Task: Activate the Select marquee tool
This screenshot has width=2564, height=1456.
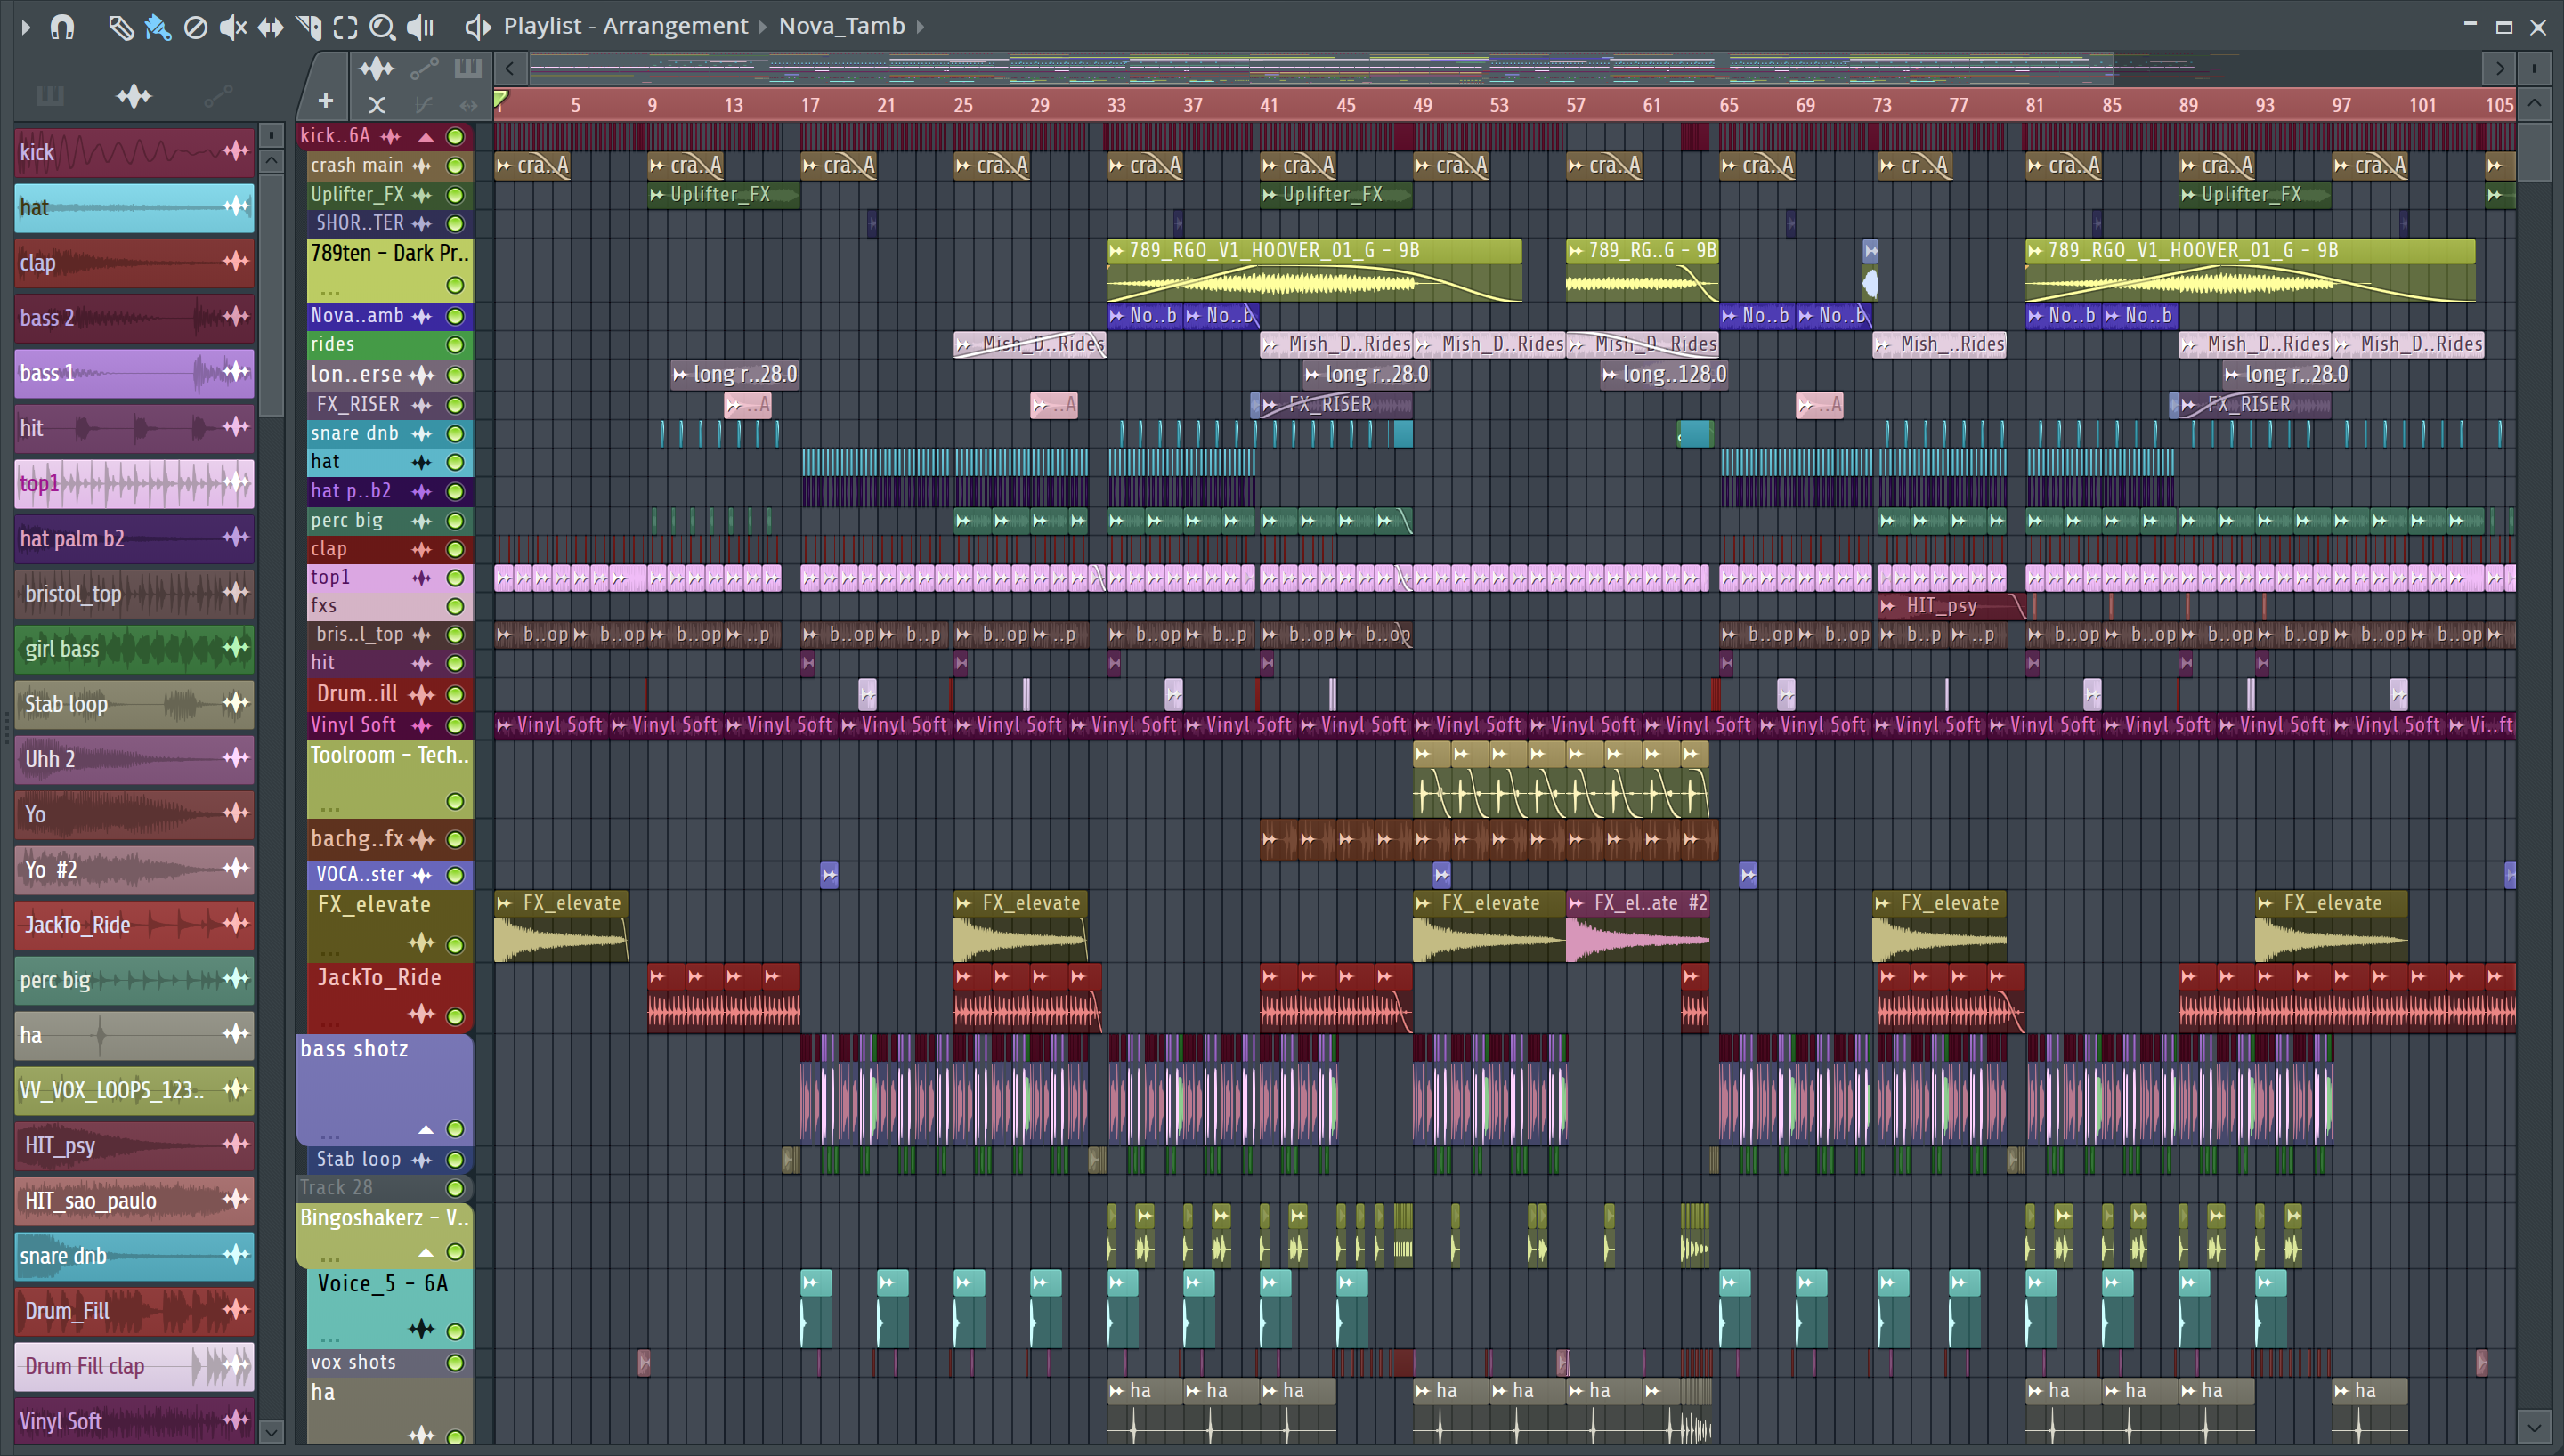Action: (x=345, y=27)
